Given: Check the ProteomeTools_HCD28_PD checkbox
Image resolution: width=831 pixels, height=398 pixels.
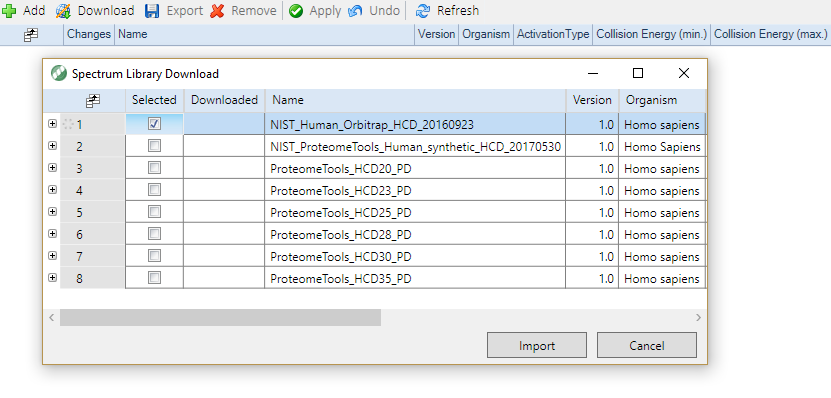Looking at the screenshot, I should [x=154, y=234].
